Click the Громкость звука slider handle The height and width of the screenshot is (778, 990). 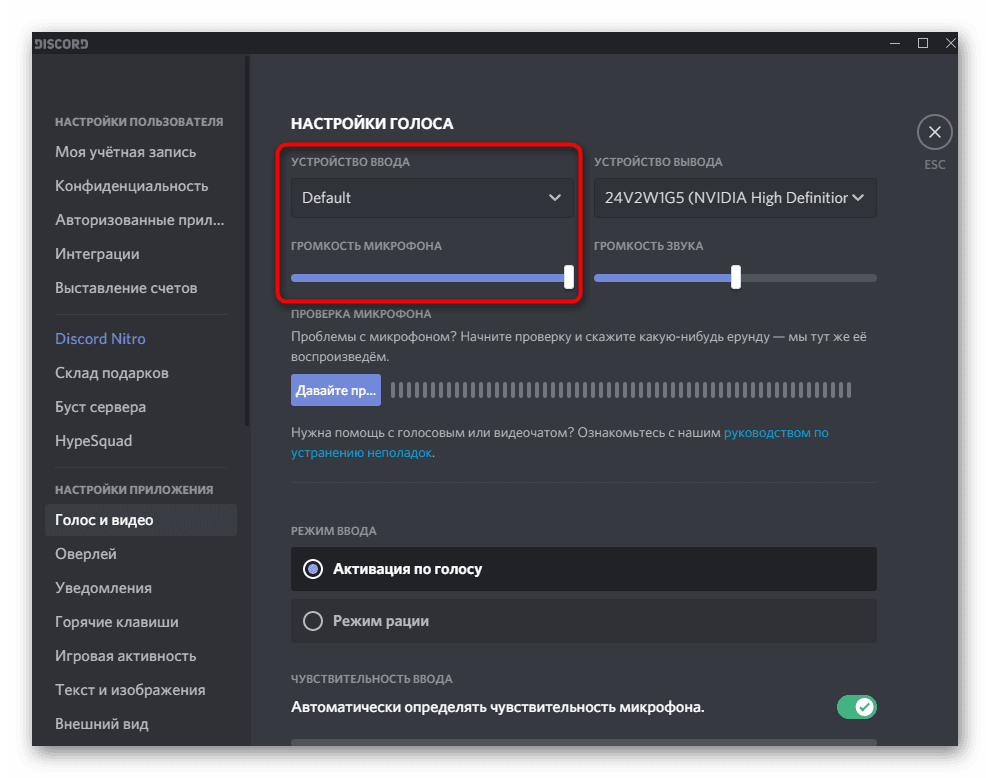[x=736, y=277]
